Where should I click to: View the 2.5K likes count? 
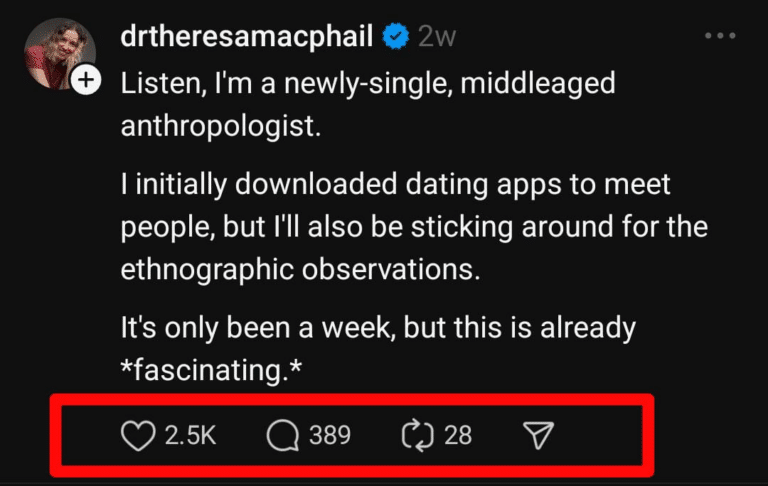tap(189, 435)
